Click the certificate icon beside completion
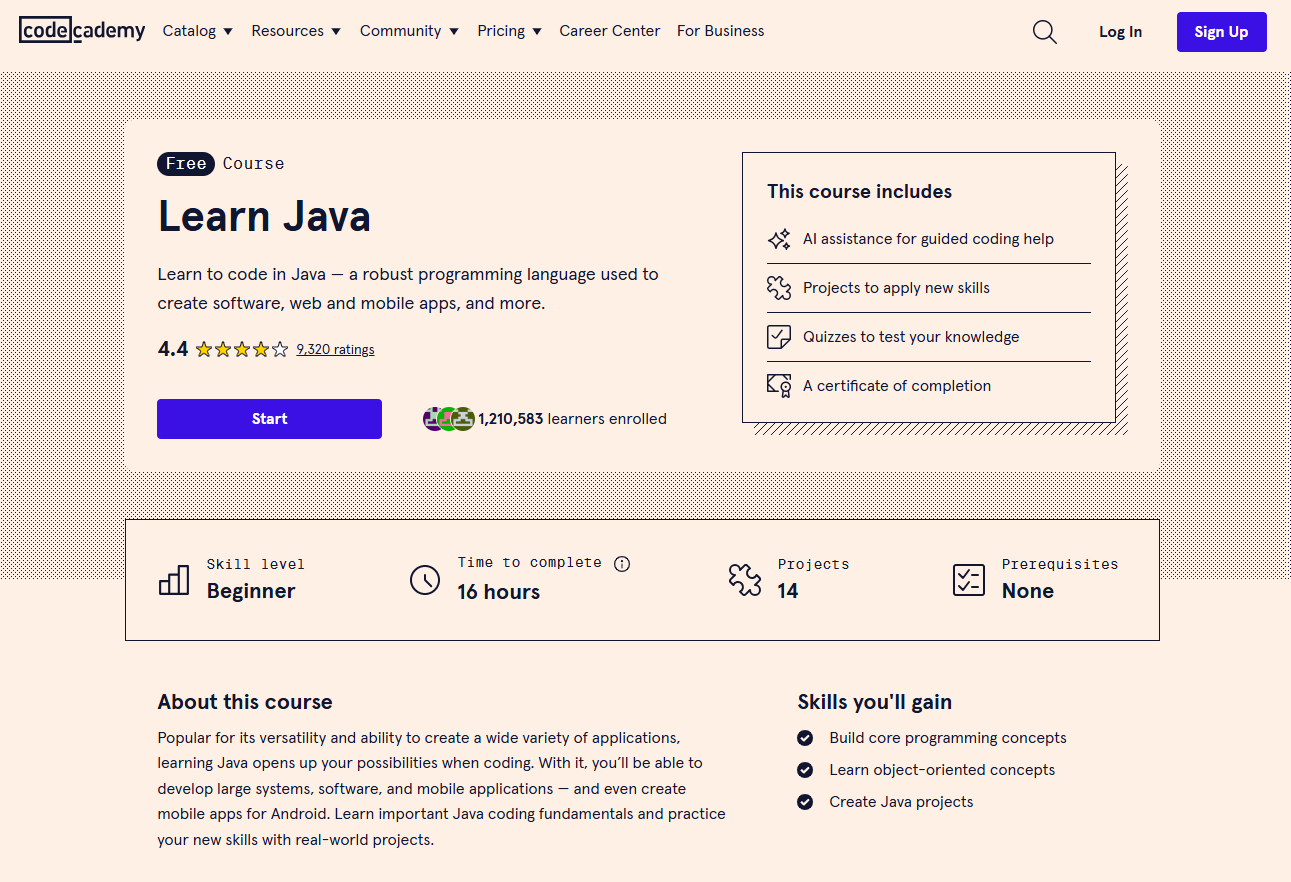 pos(779,386)
